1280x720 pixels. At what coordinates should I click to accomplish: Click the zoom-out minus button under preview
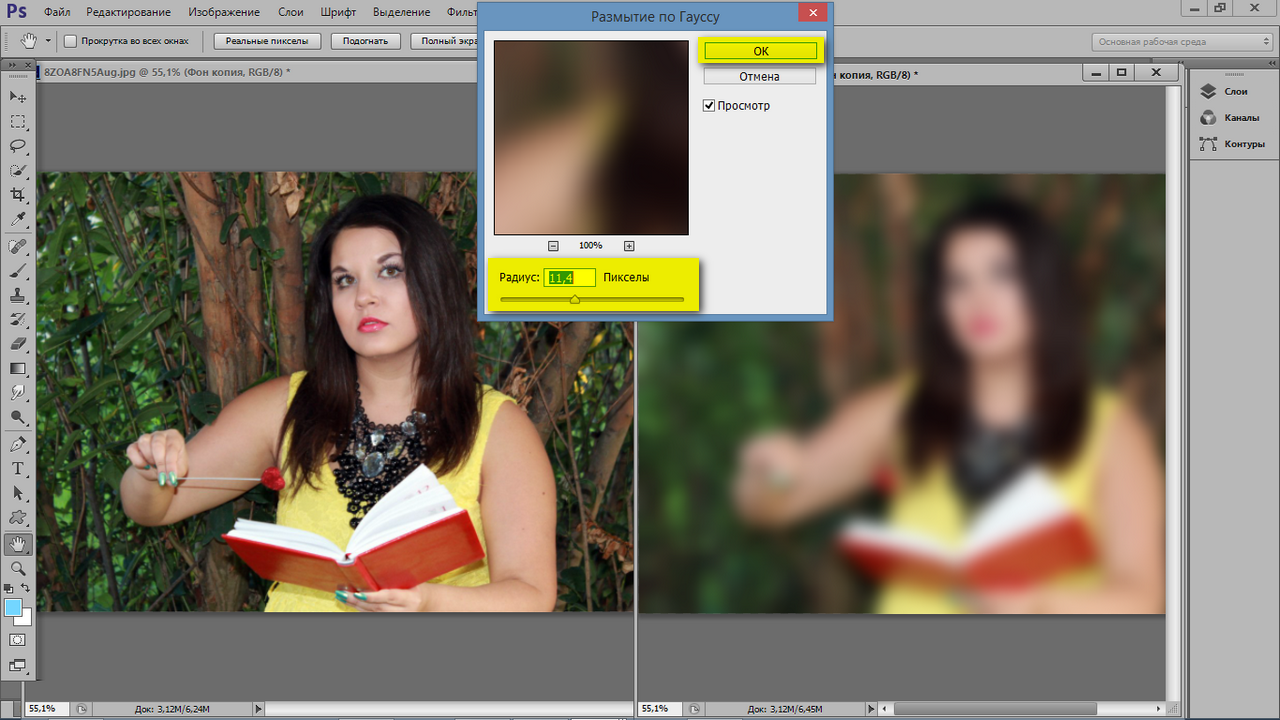tap(553, 246)
